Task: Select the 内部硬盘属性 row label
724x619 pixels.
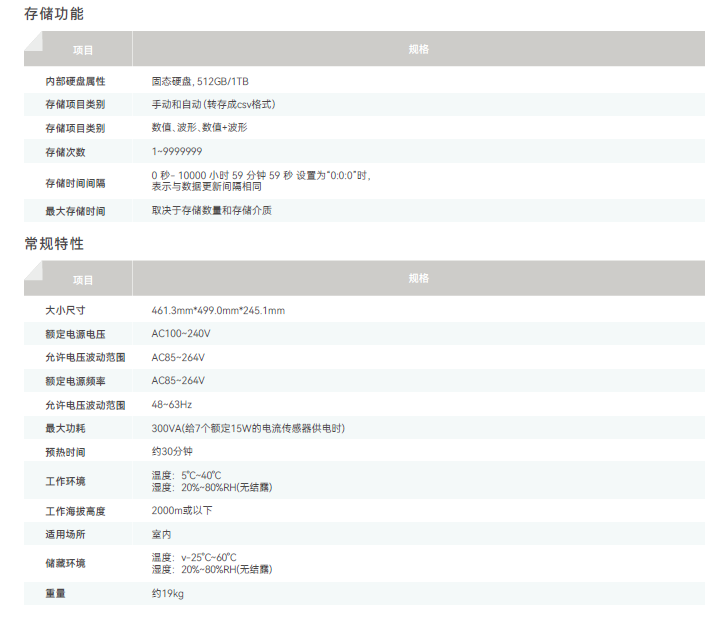Action: tap(75, 81)
